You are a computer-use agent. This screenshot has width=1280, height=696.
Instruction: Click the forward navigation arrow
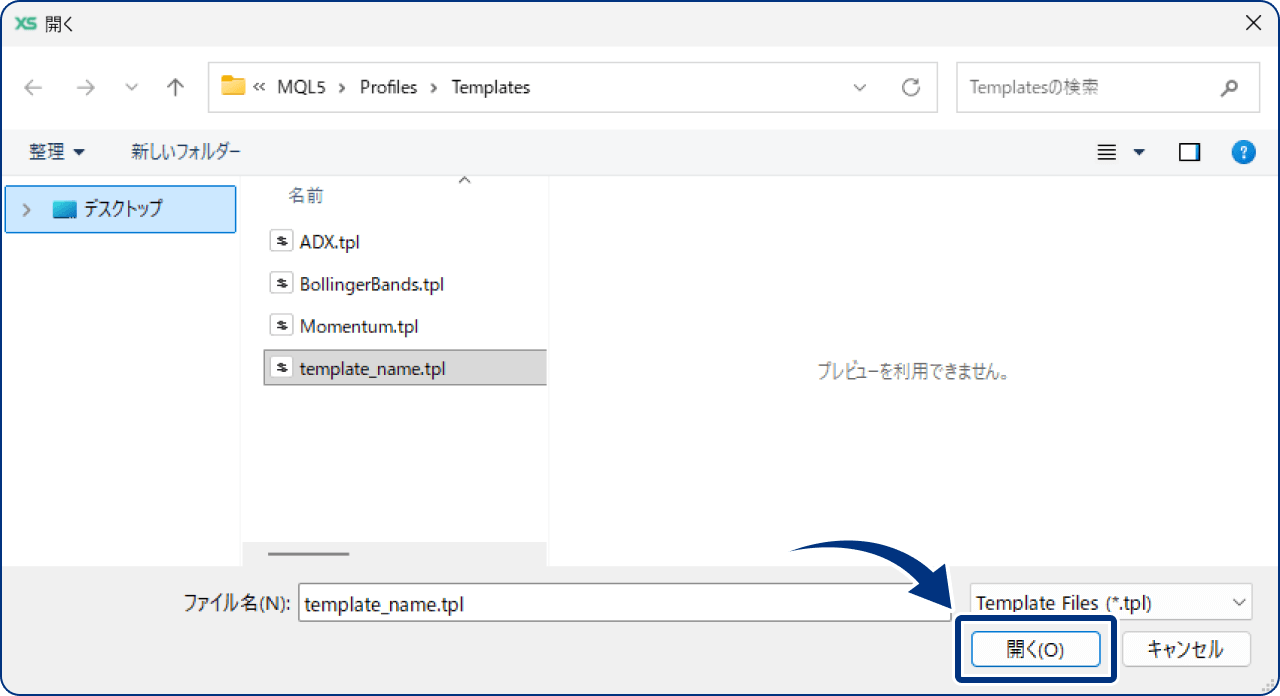pyautogui.click(x=86, y=87)
